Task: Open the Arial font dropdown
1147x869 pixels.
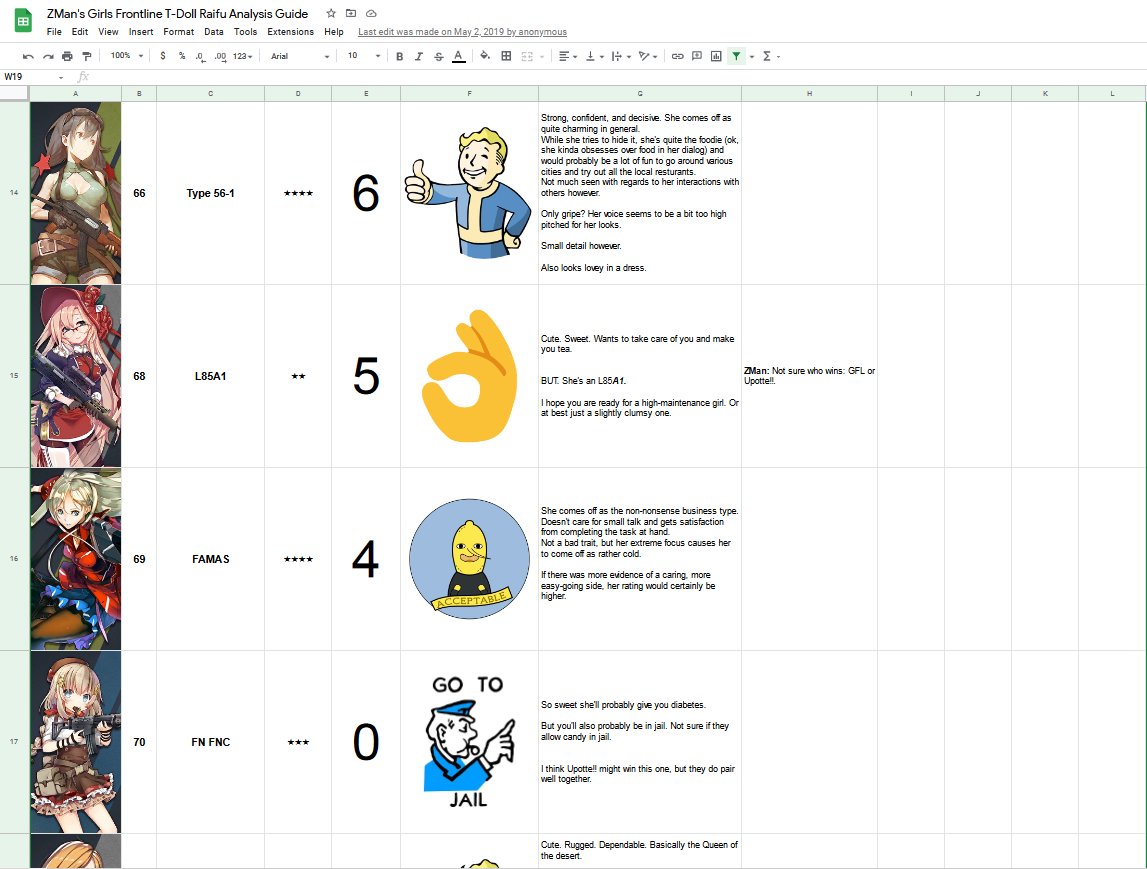Action: pos(300,56)
